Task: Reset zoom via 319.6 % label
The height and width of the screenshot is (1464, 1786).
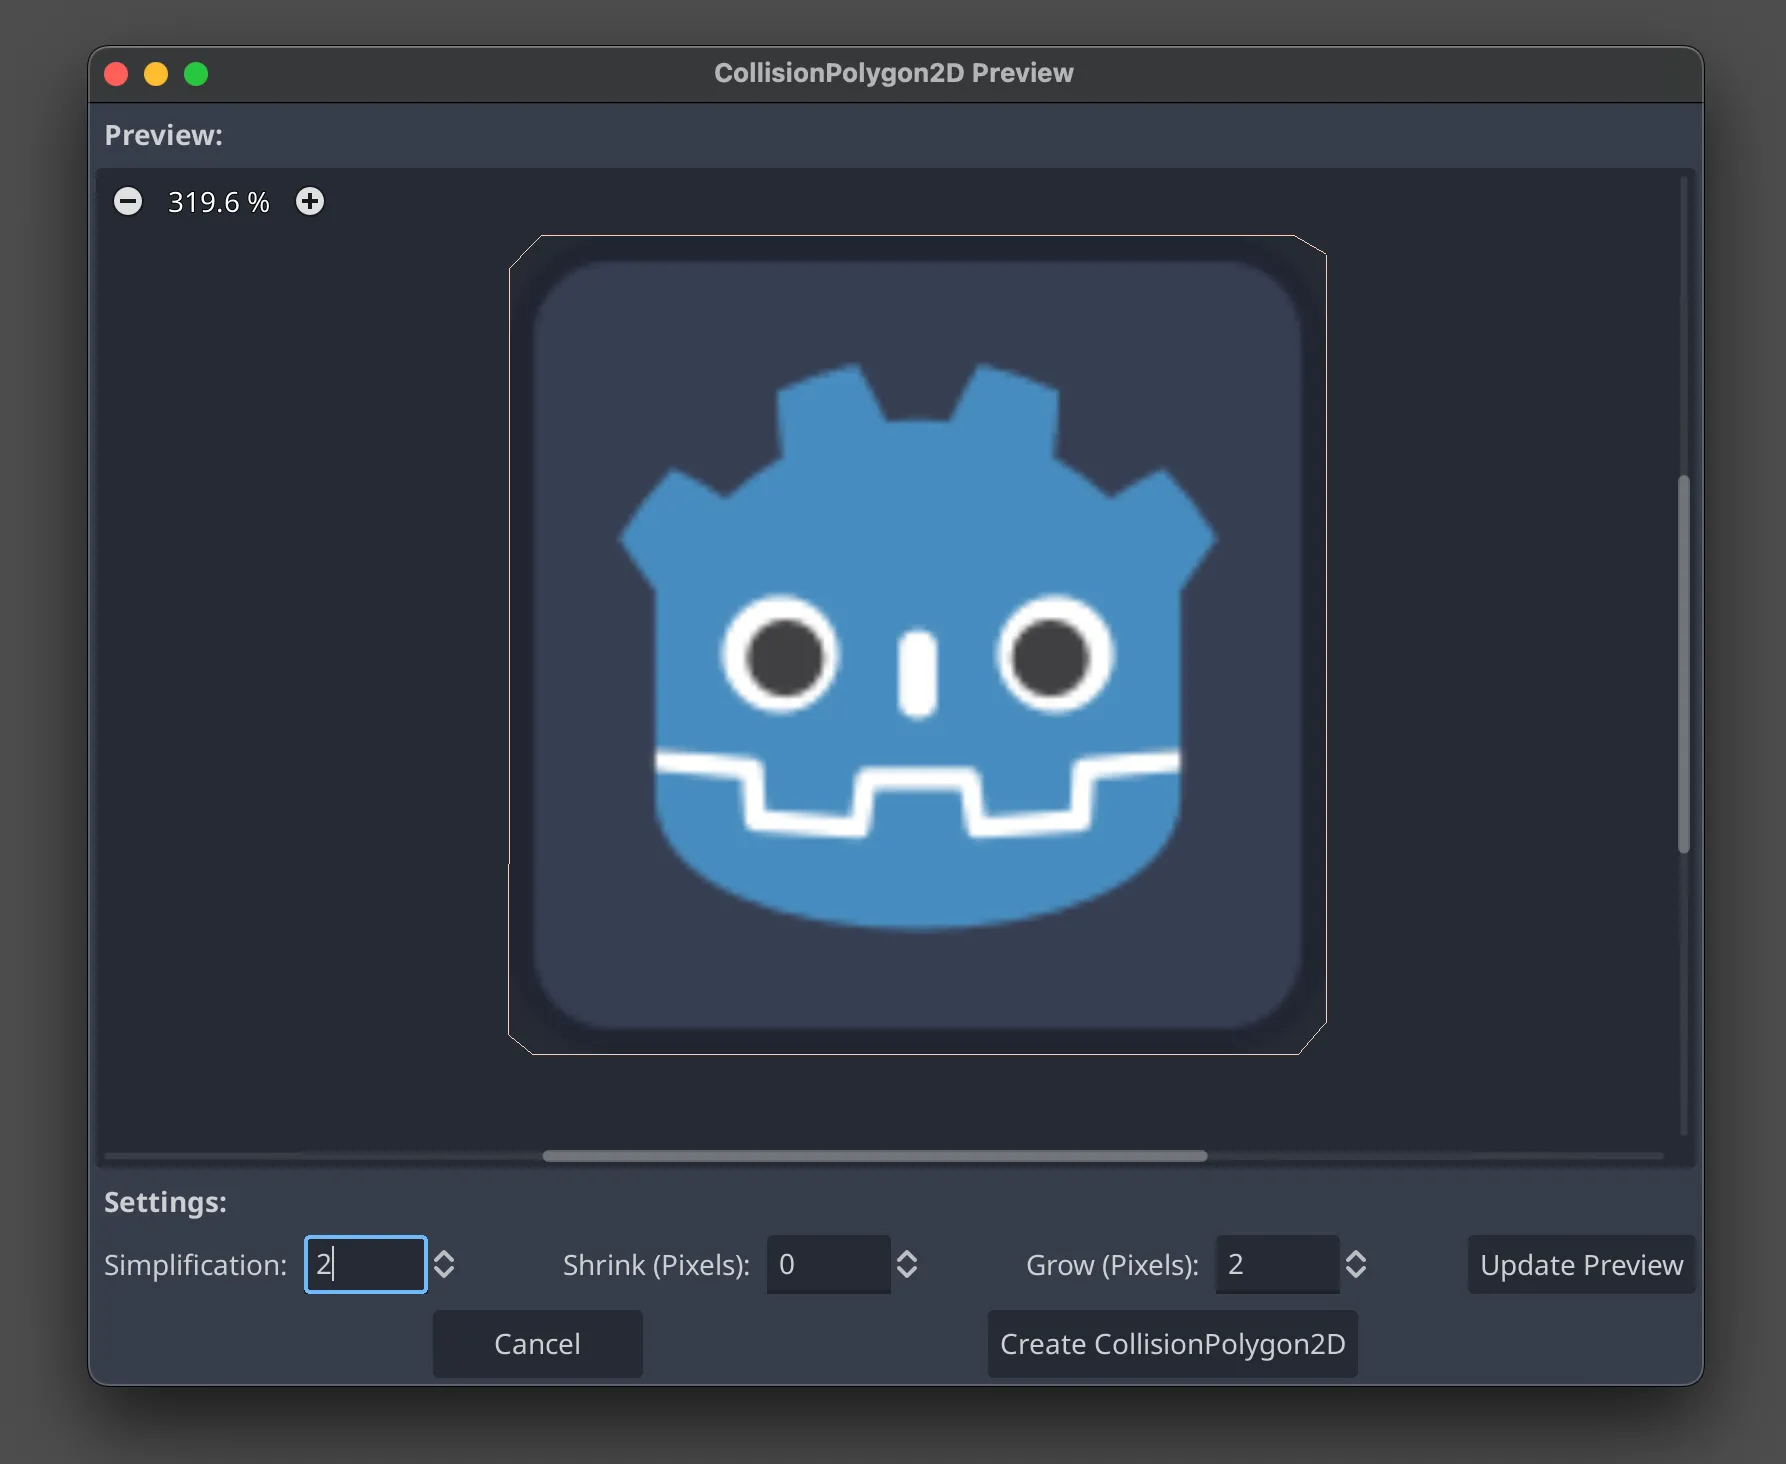Action: click(x=219, y=202)
